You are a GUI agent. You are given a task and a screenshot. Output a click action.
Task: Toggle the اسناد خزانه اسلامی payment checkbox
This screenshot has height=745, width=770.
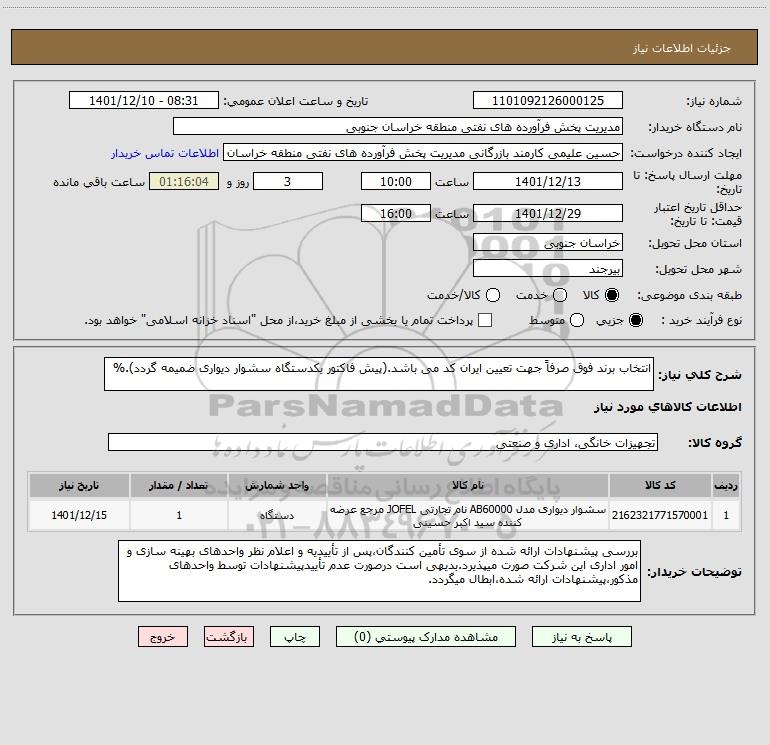click(485, 320)
